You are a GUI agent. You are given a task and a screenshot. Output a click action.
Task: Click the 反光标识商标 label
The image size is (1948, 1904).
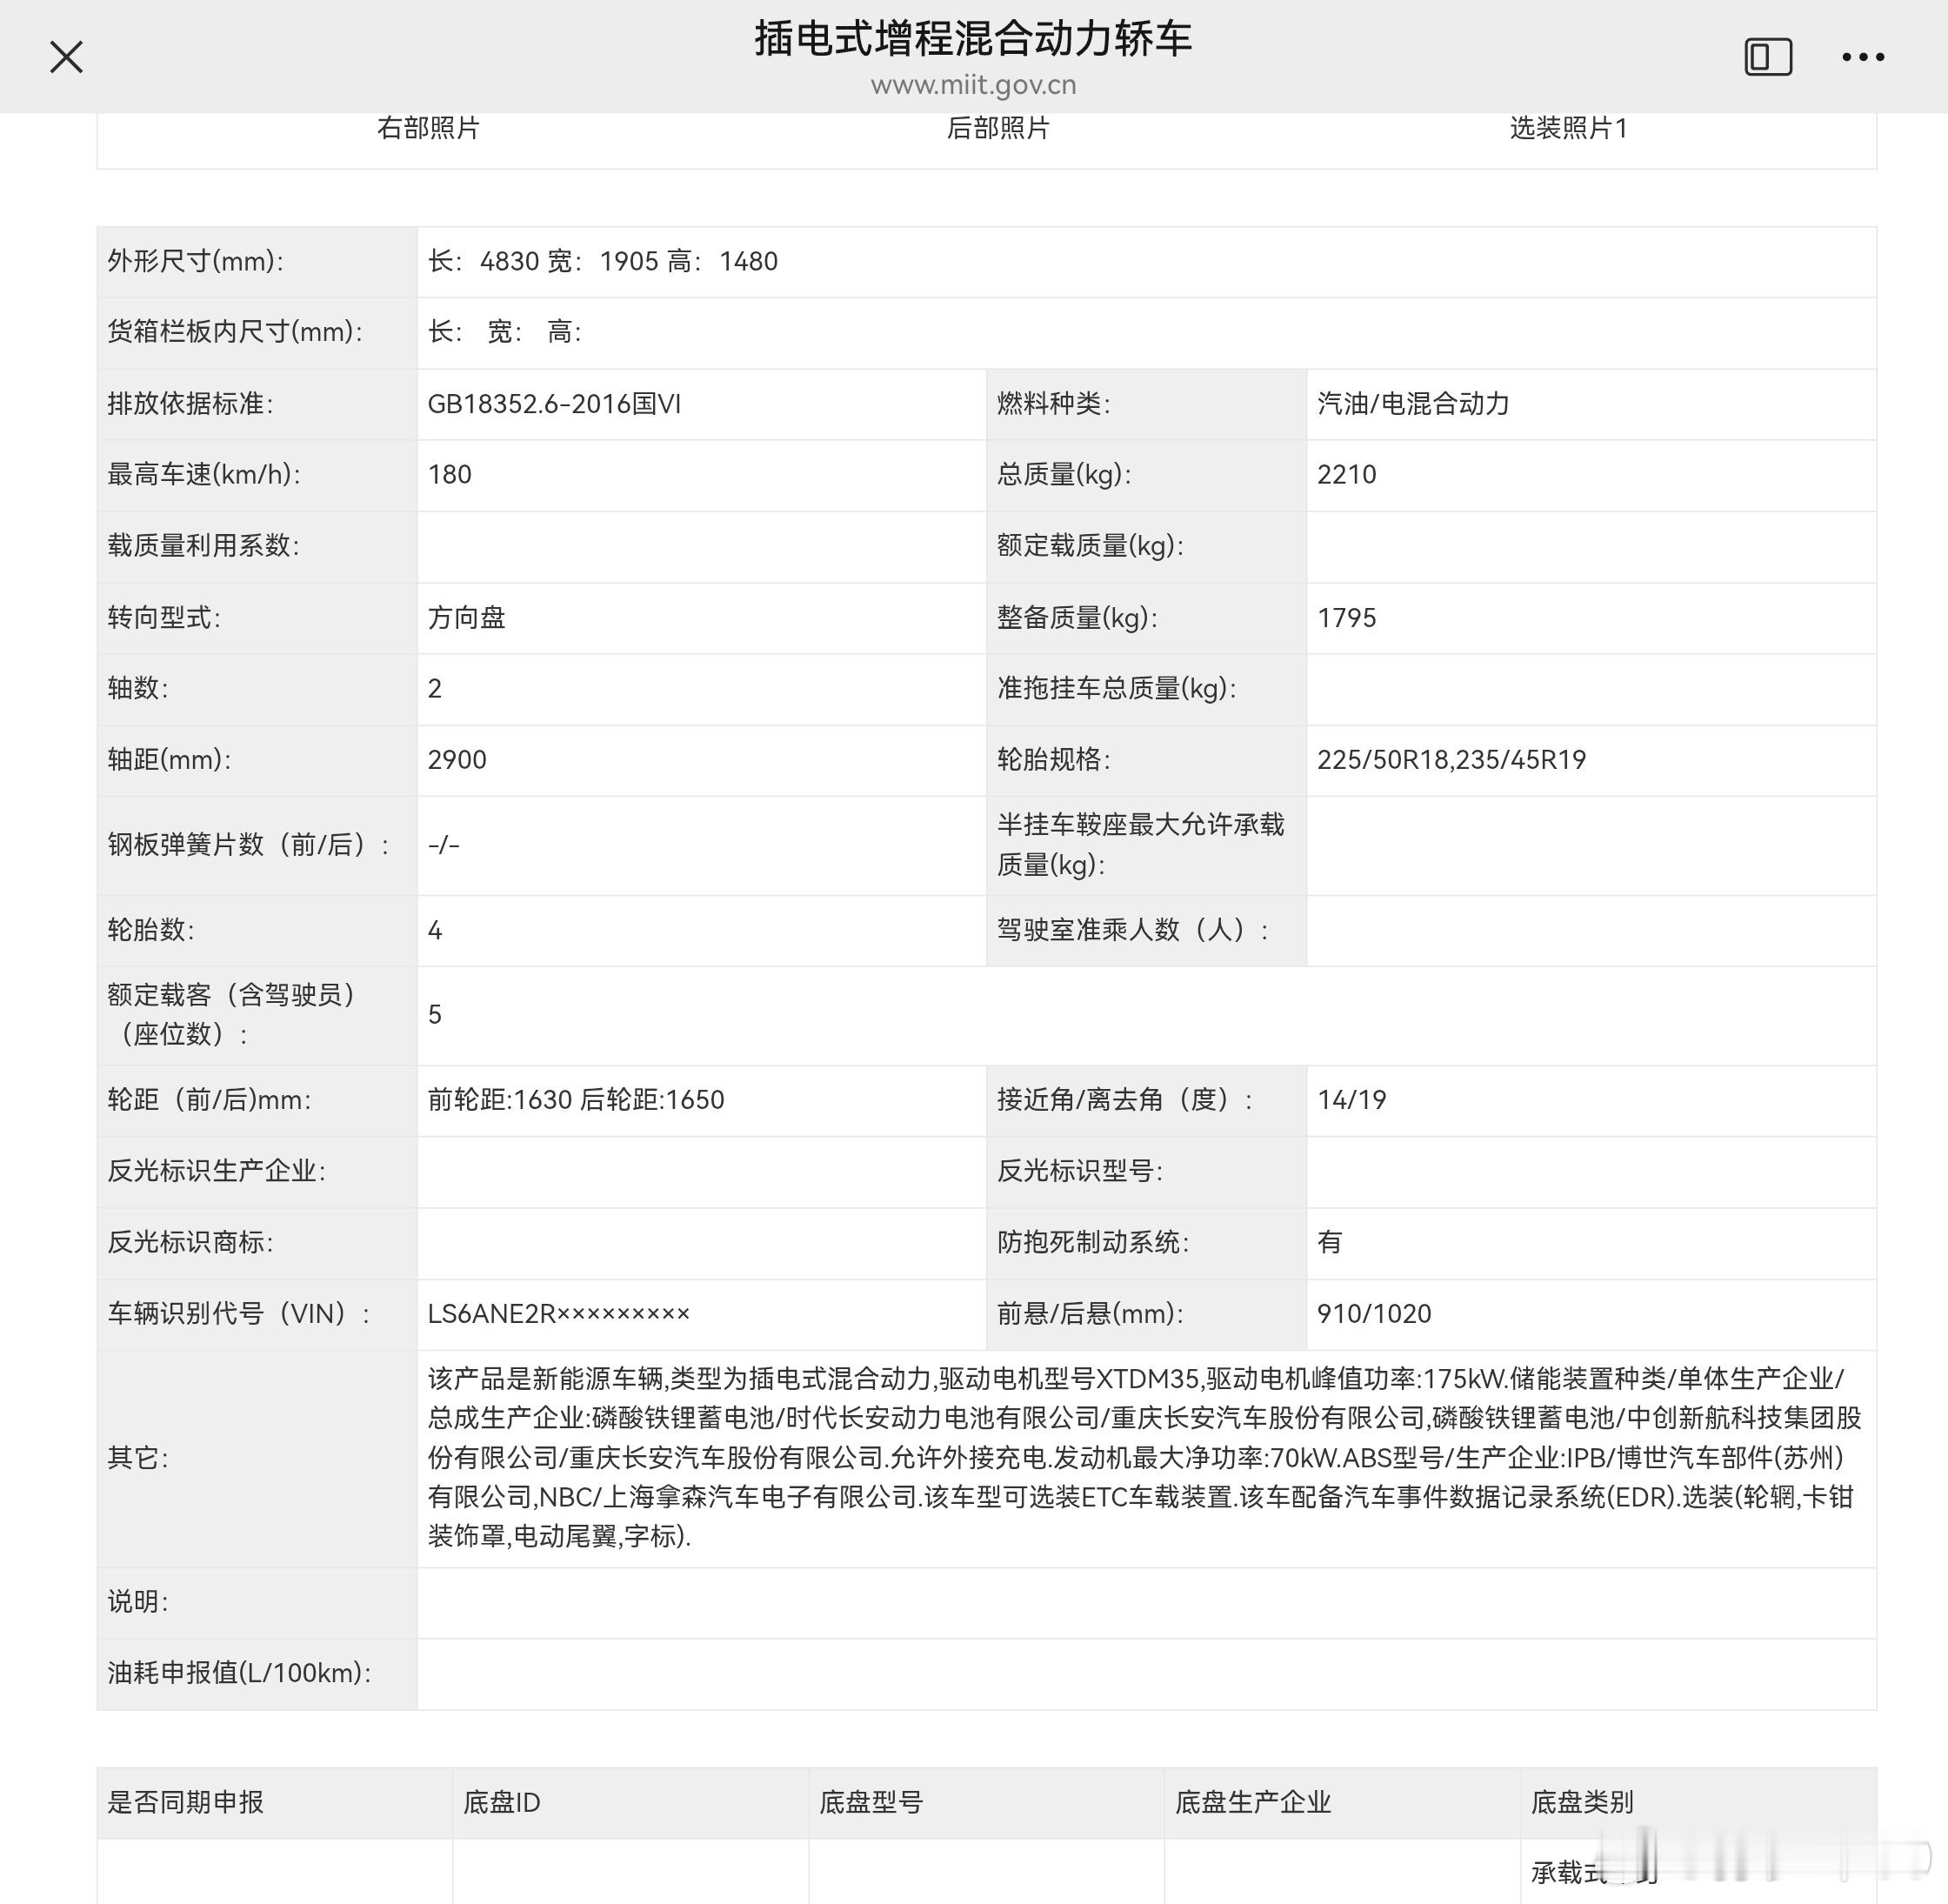190,1243
